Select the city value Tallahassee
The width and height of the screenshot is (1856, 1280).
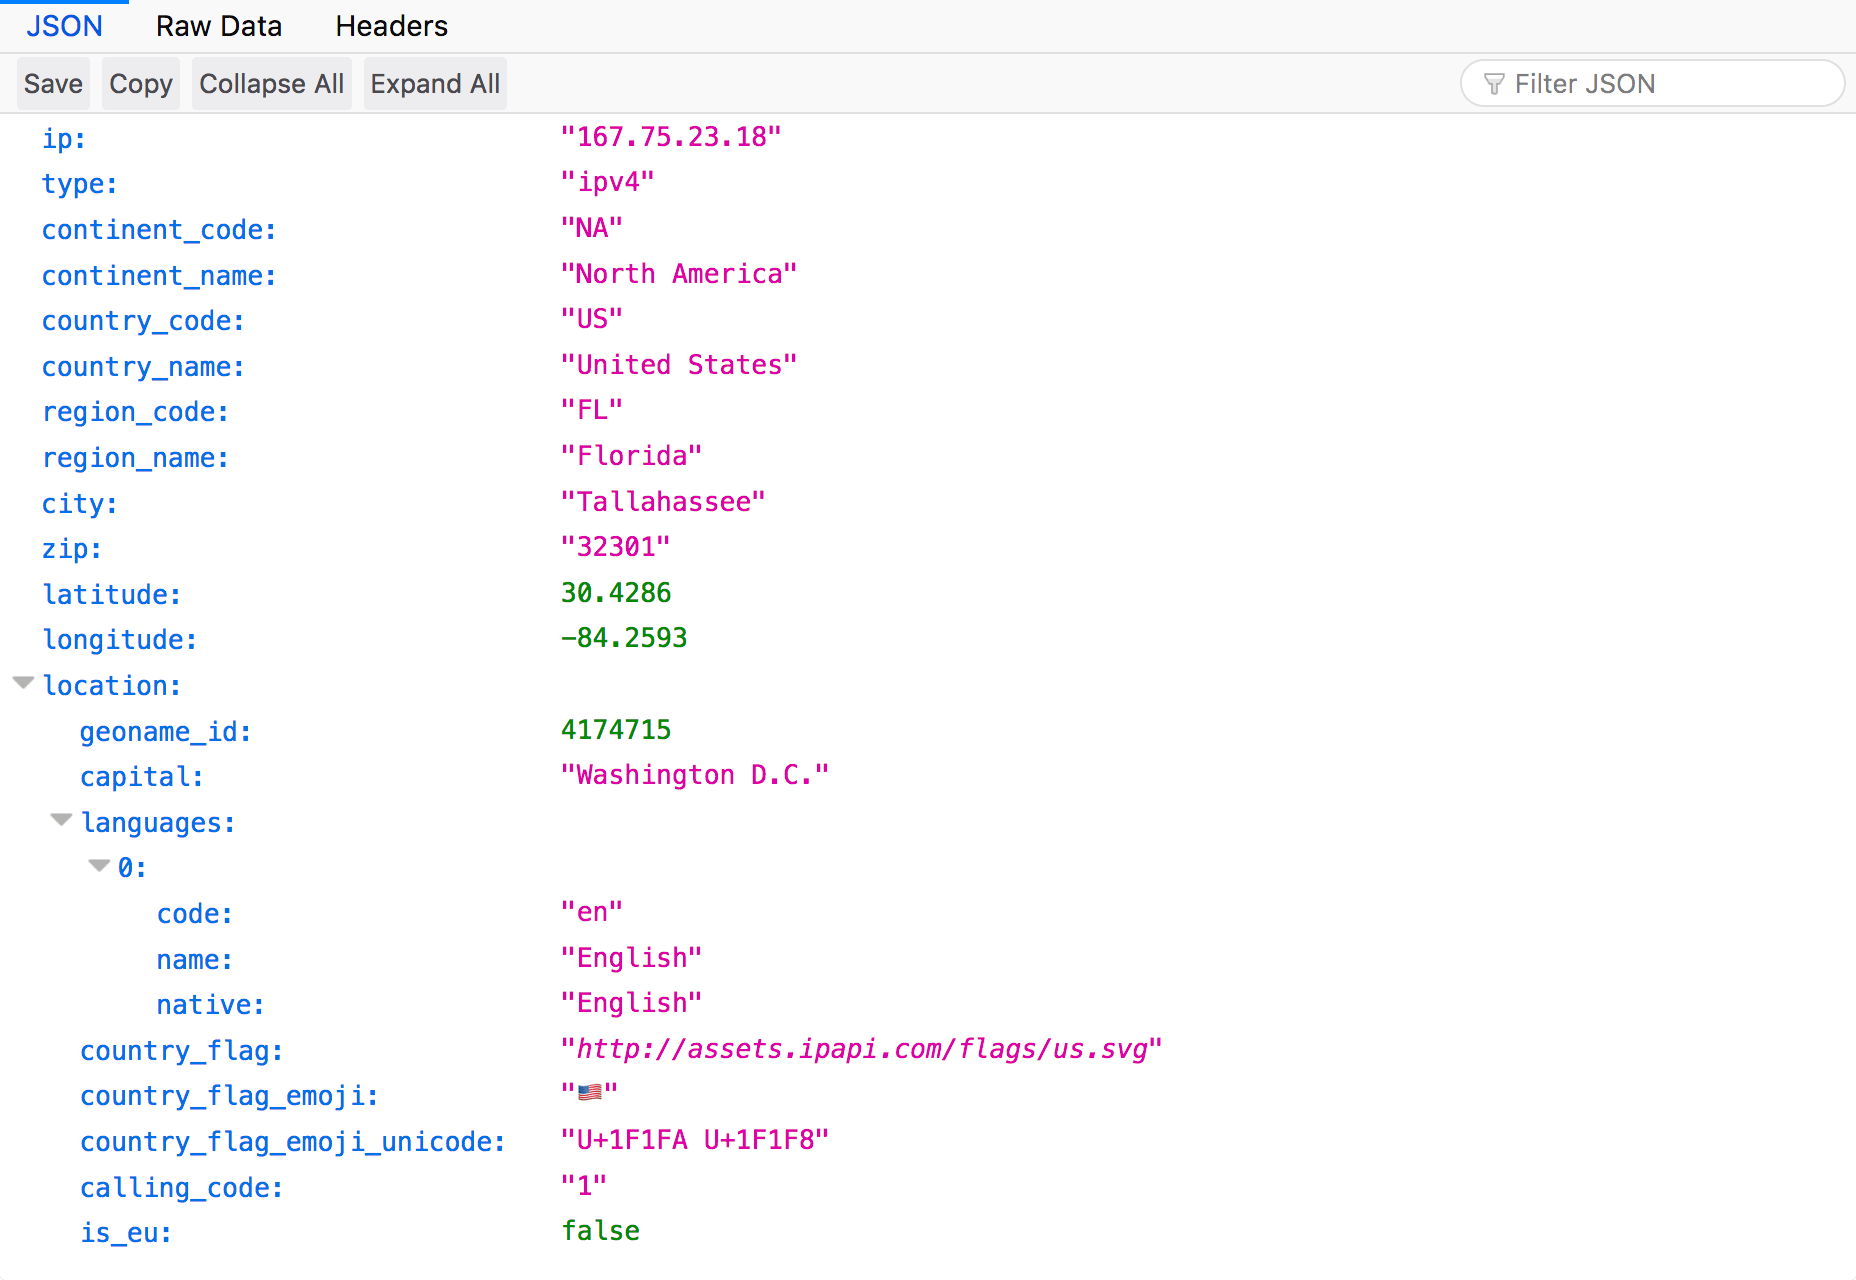pos(663,502)
